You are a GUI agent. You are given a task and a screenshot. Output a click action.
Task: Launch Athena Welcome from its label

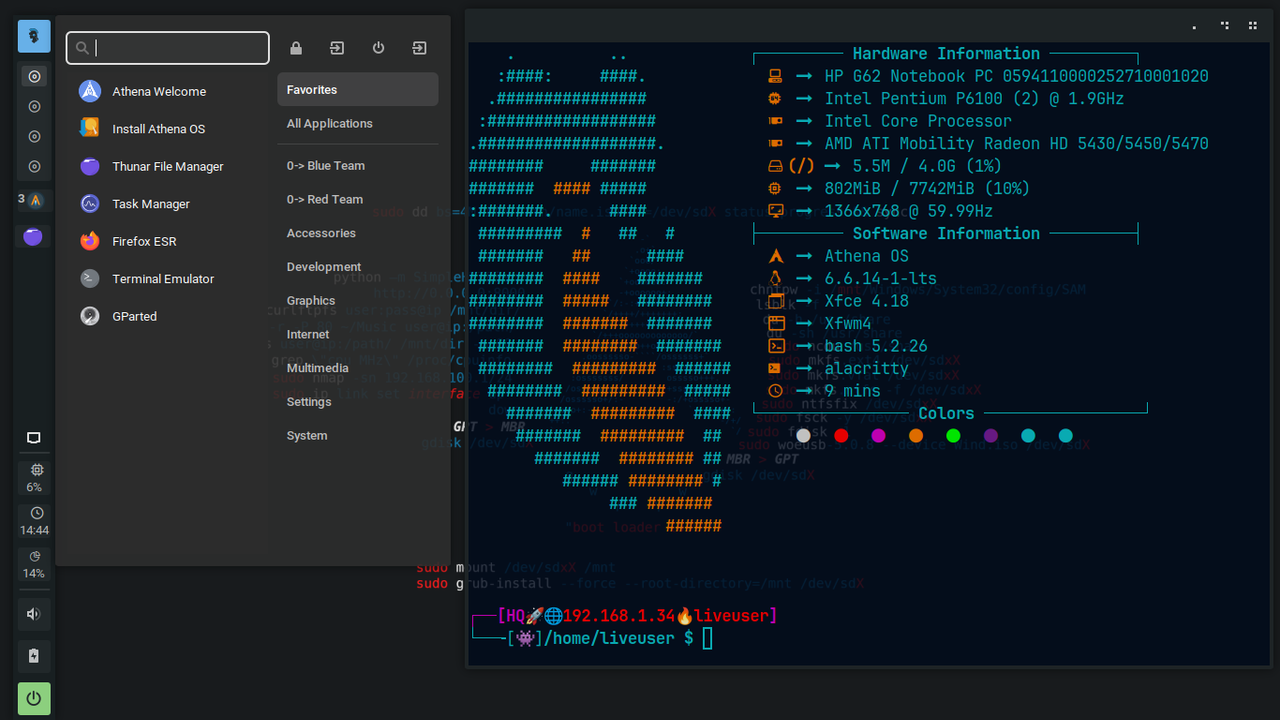click(159, 91)
